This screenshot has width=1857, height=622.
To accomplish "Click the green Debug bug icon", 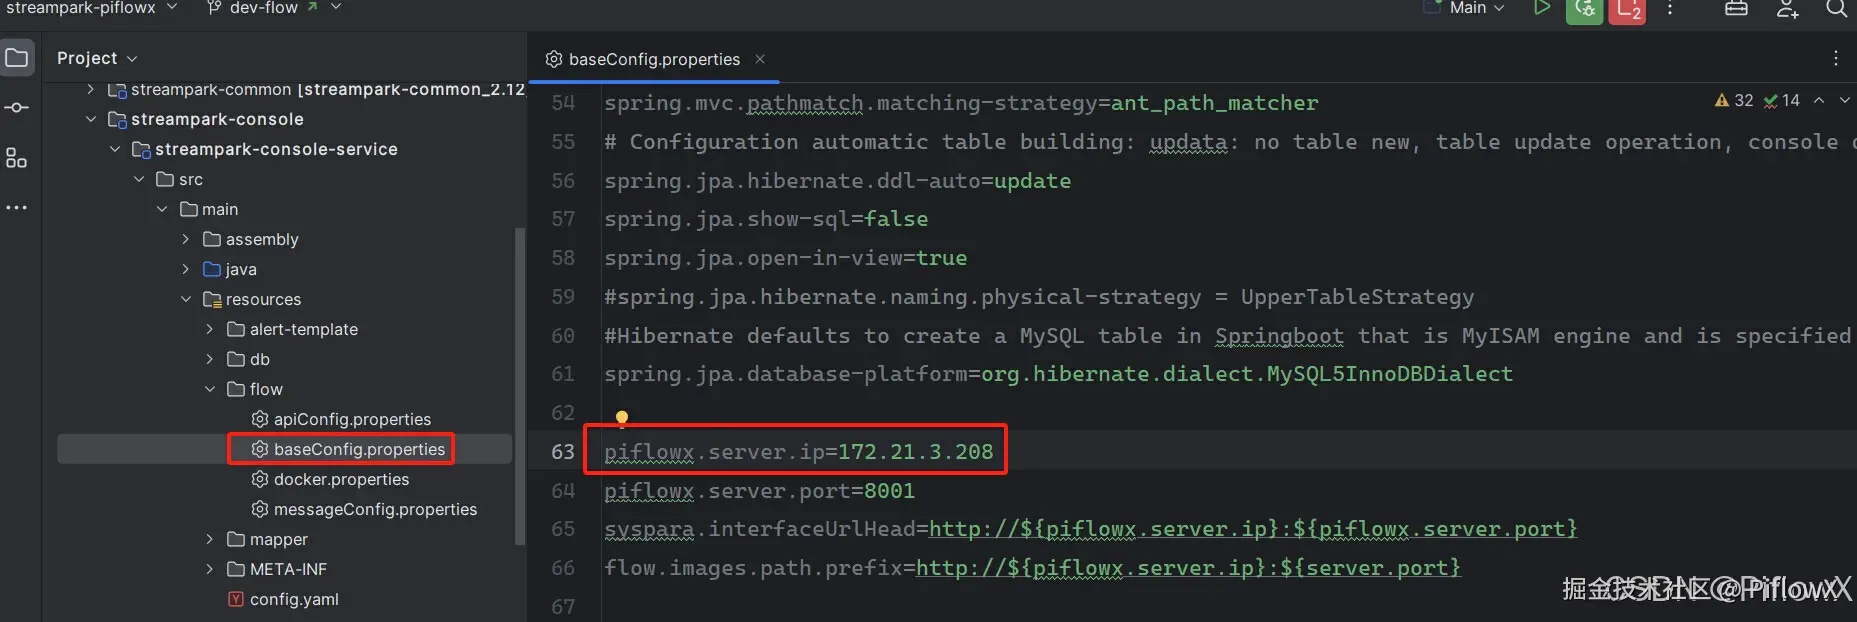I will [x=1584, y=9].
